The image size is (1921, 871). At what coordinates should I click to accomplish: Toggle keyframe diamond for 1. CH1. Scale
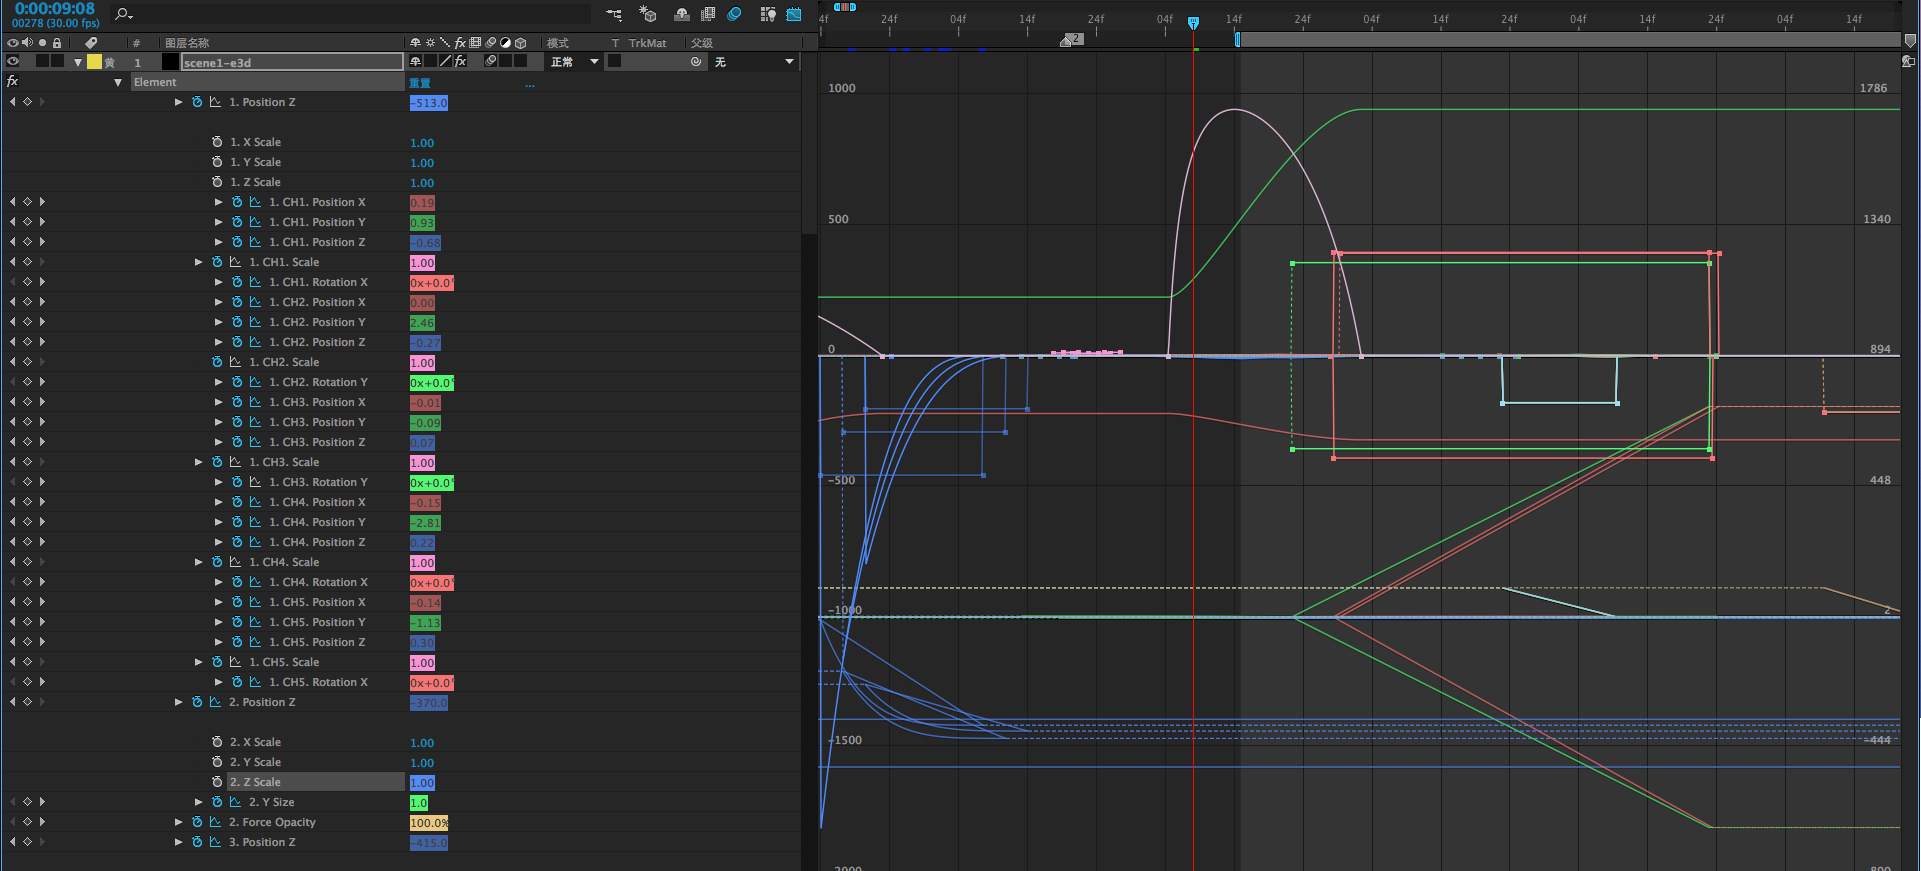[x=27, y=262]
